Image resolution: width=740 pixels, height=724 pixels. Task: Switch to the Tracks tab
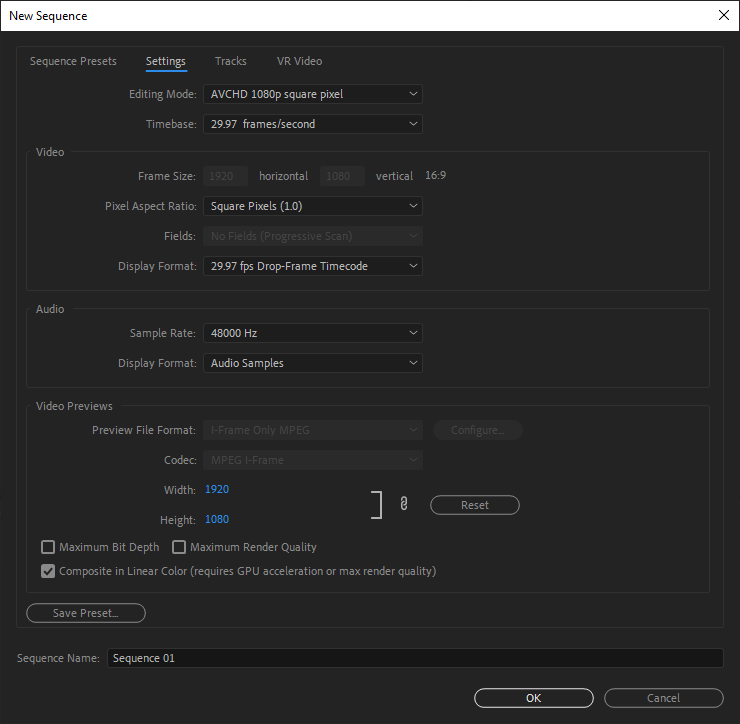[231, 61]
